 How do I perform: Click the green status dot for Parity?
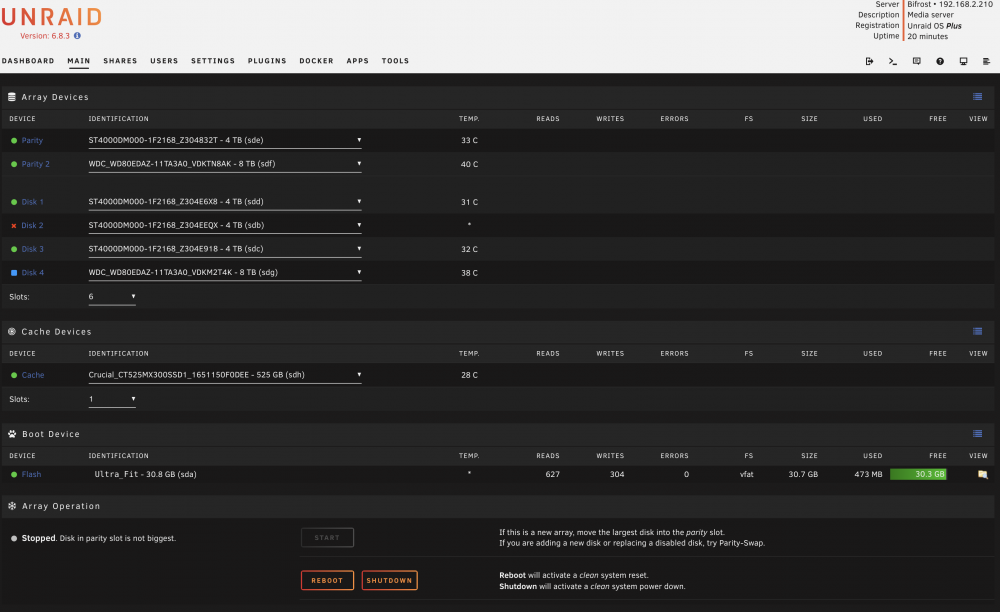pos(14,141)
